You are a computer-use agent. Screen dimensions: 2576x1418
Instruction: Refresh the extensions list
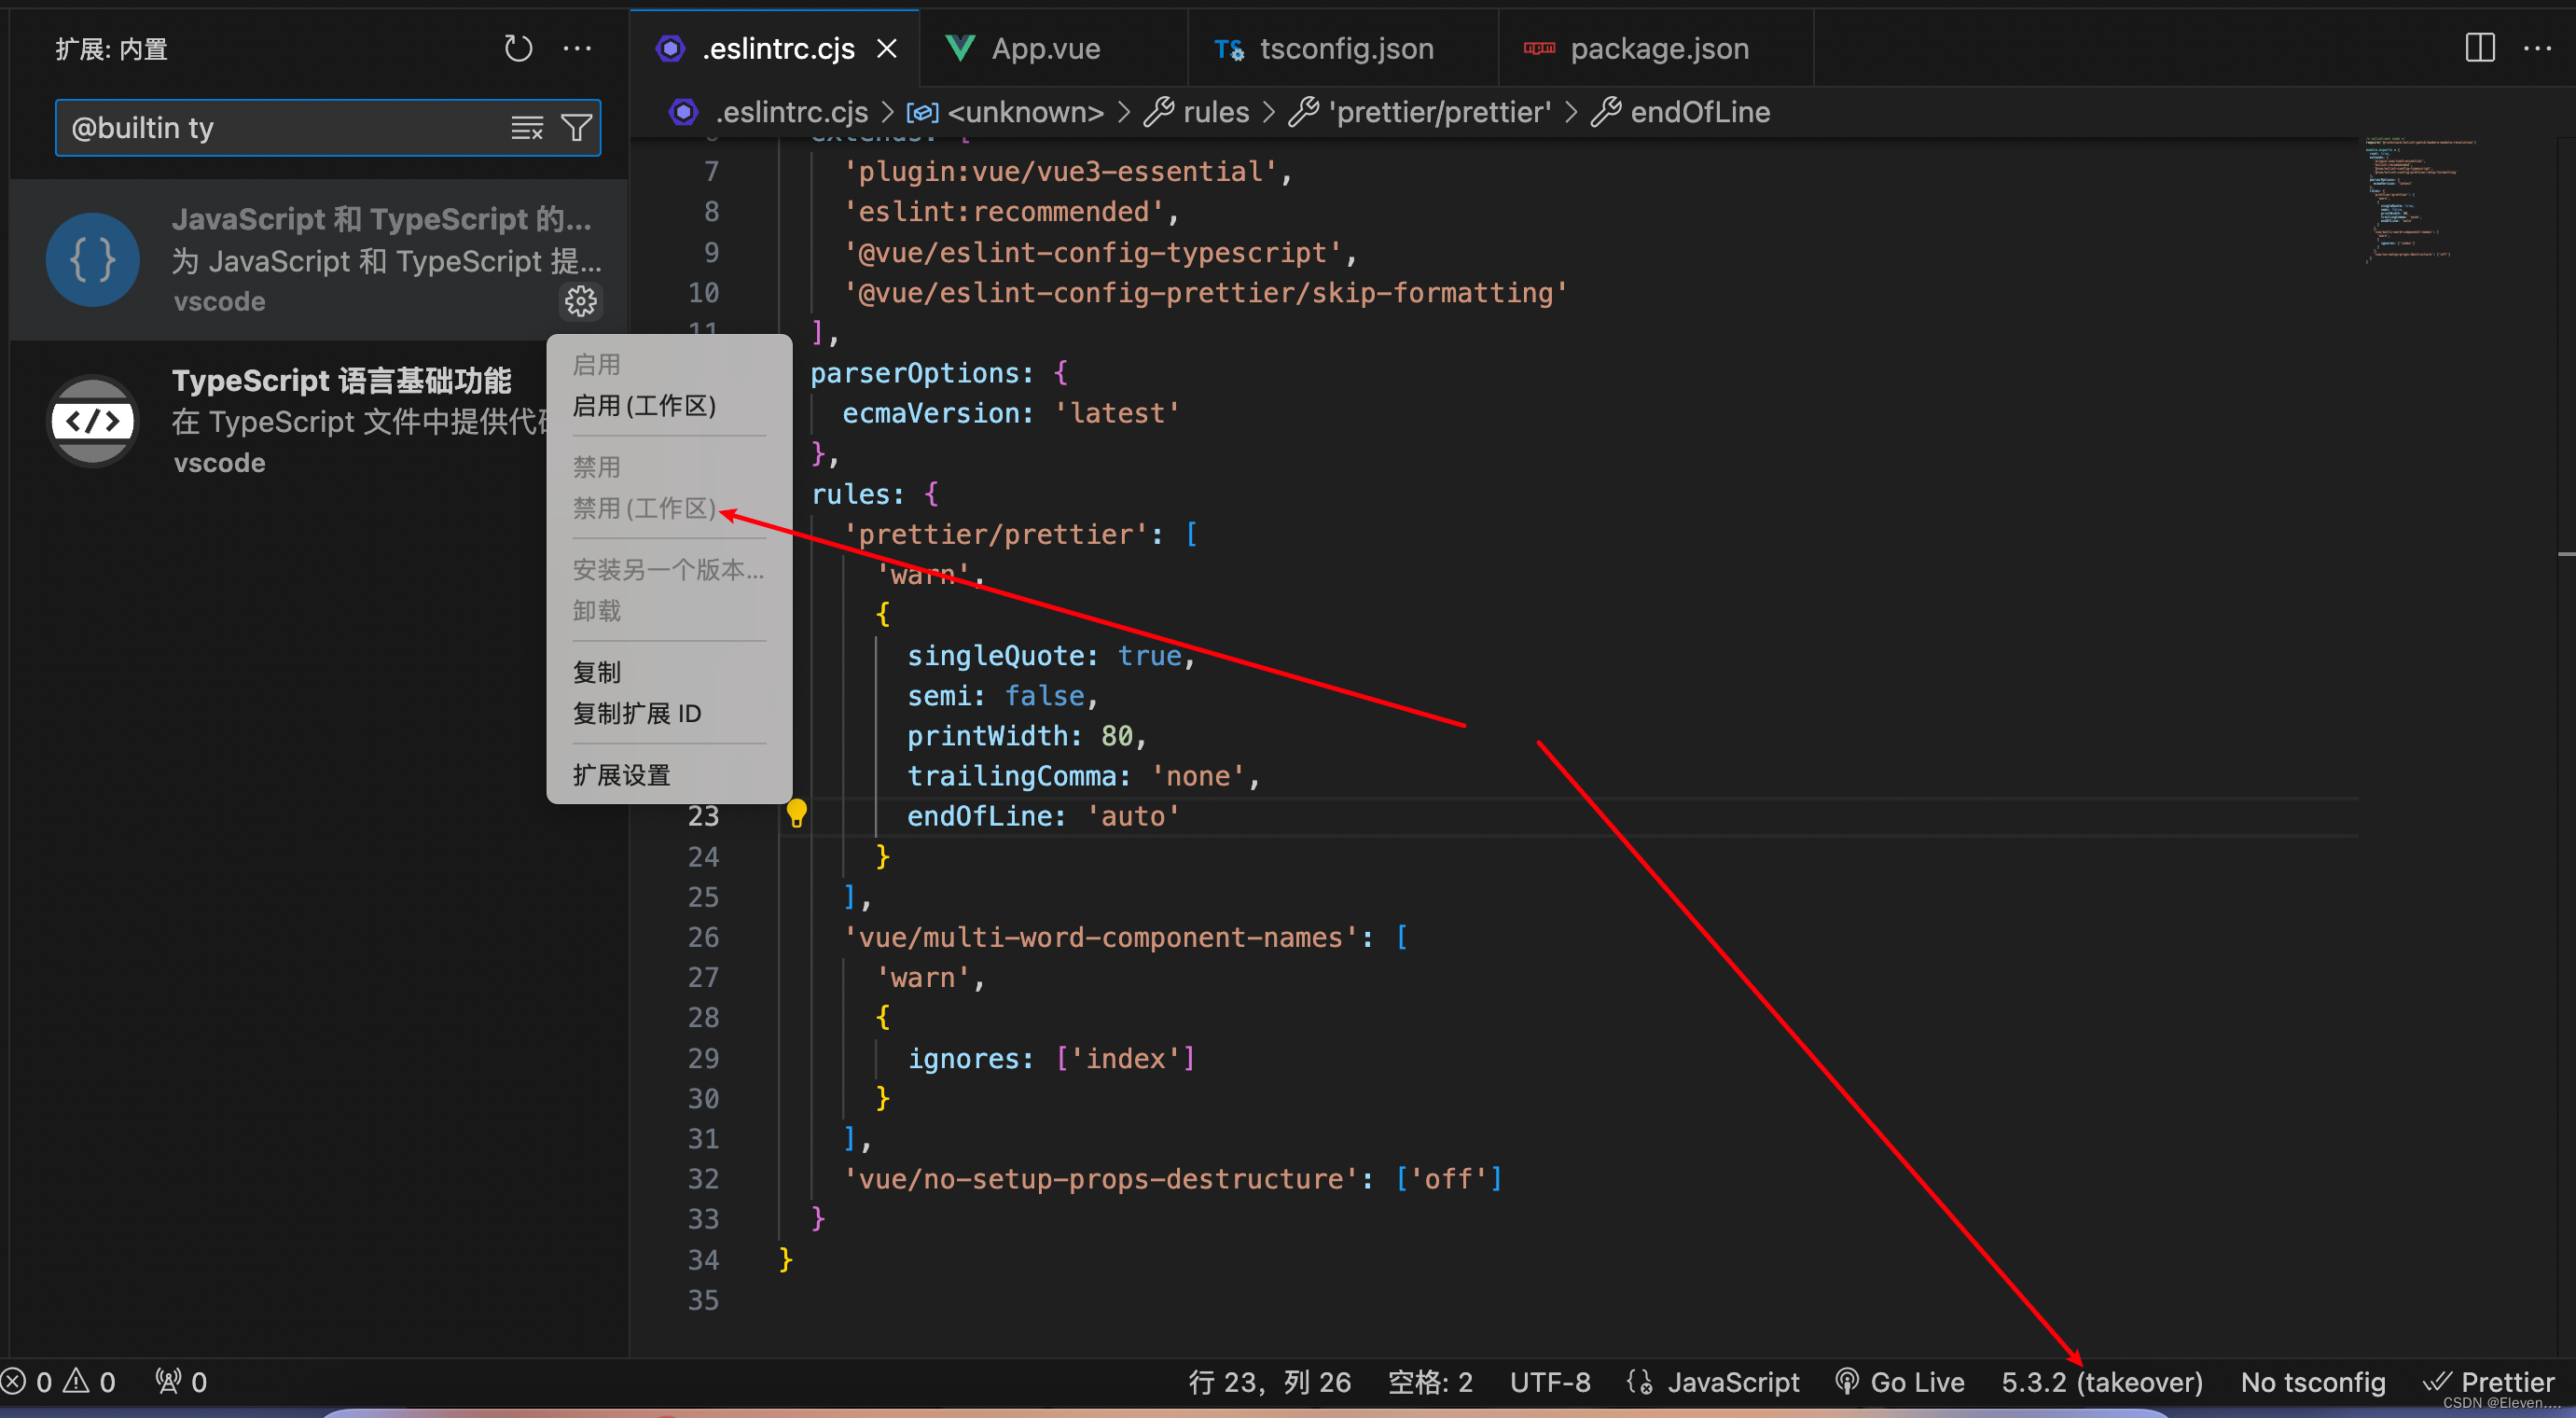(x=518, y=48)
